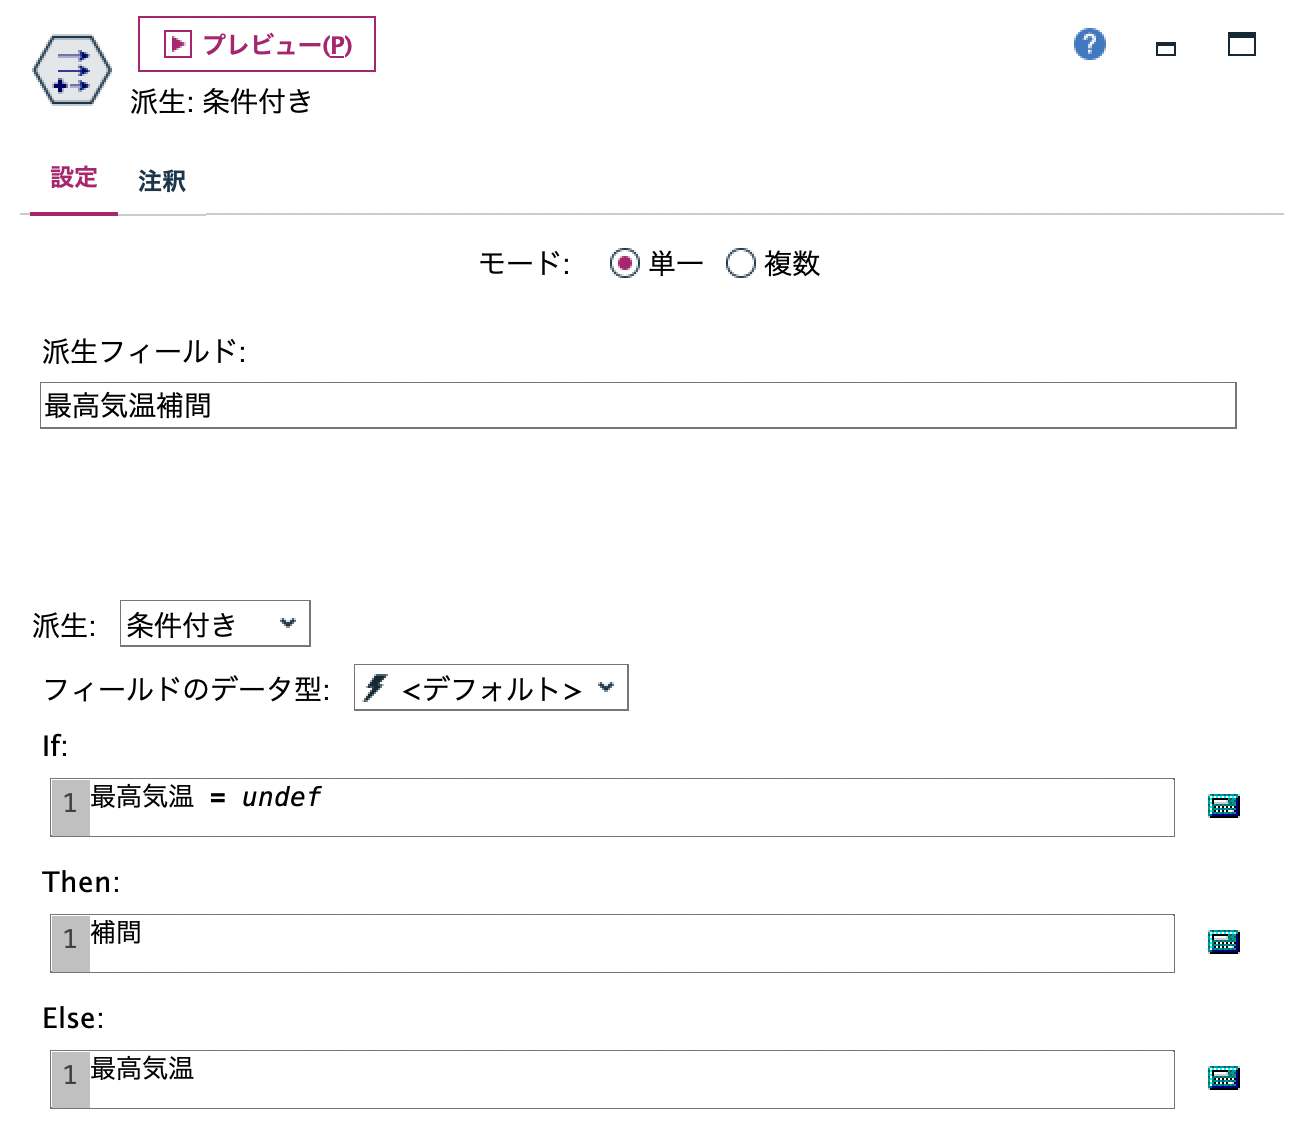Expand the <デフォルト> data type selector
This screenshot has width=1296, height=1130.
(606, 688)
